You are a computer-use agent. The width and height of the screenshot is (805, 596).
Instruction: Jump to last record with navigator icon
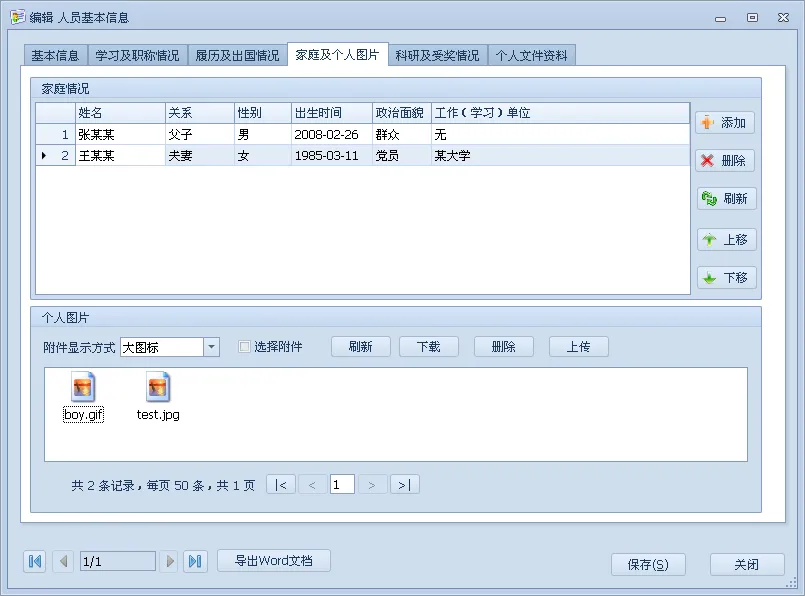[x=195, y=561]
